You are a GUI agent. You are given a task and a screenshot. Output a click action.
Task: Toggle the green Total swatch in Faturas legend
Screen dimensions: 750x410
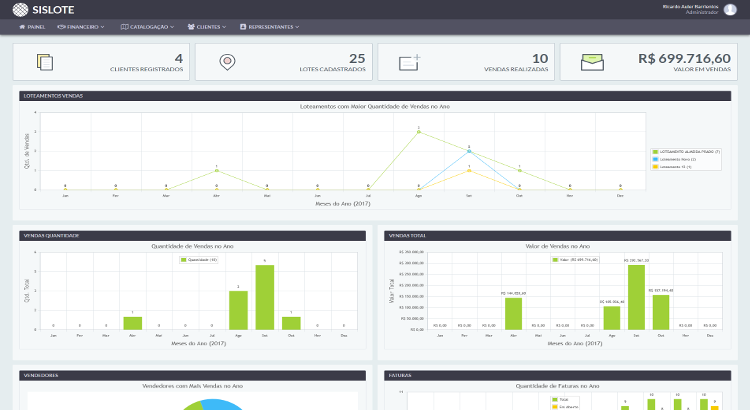(x=555, y=399)
